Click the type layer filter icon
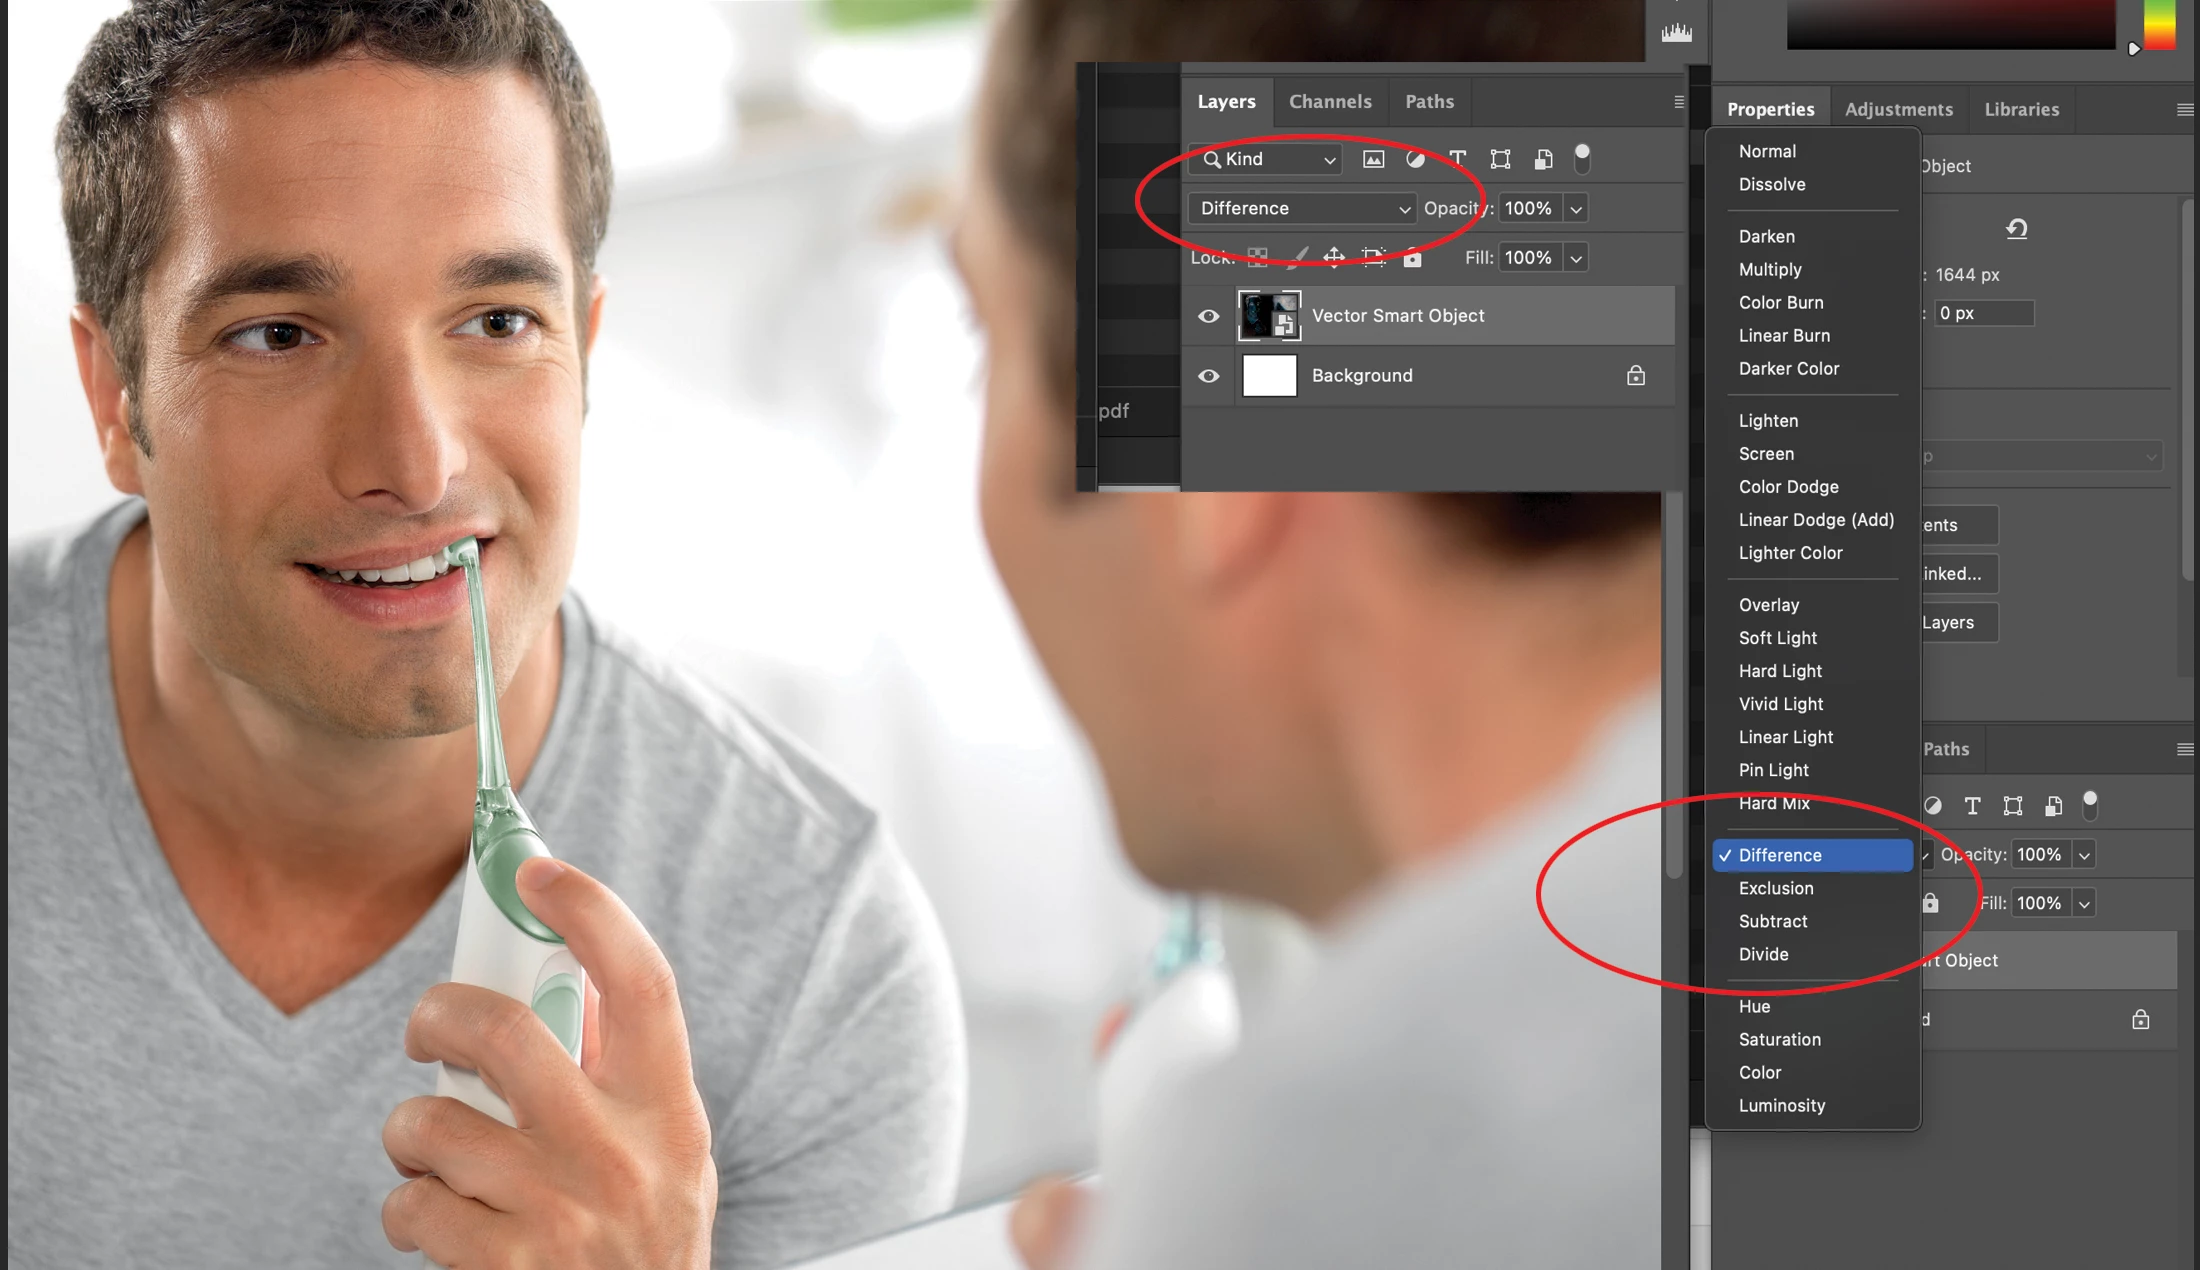Viewport: 2200px width, 1270px height. (x=1457, y=159)
